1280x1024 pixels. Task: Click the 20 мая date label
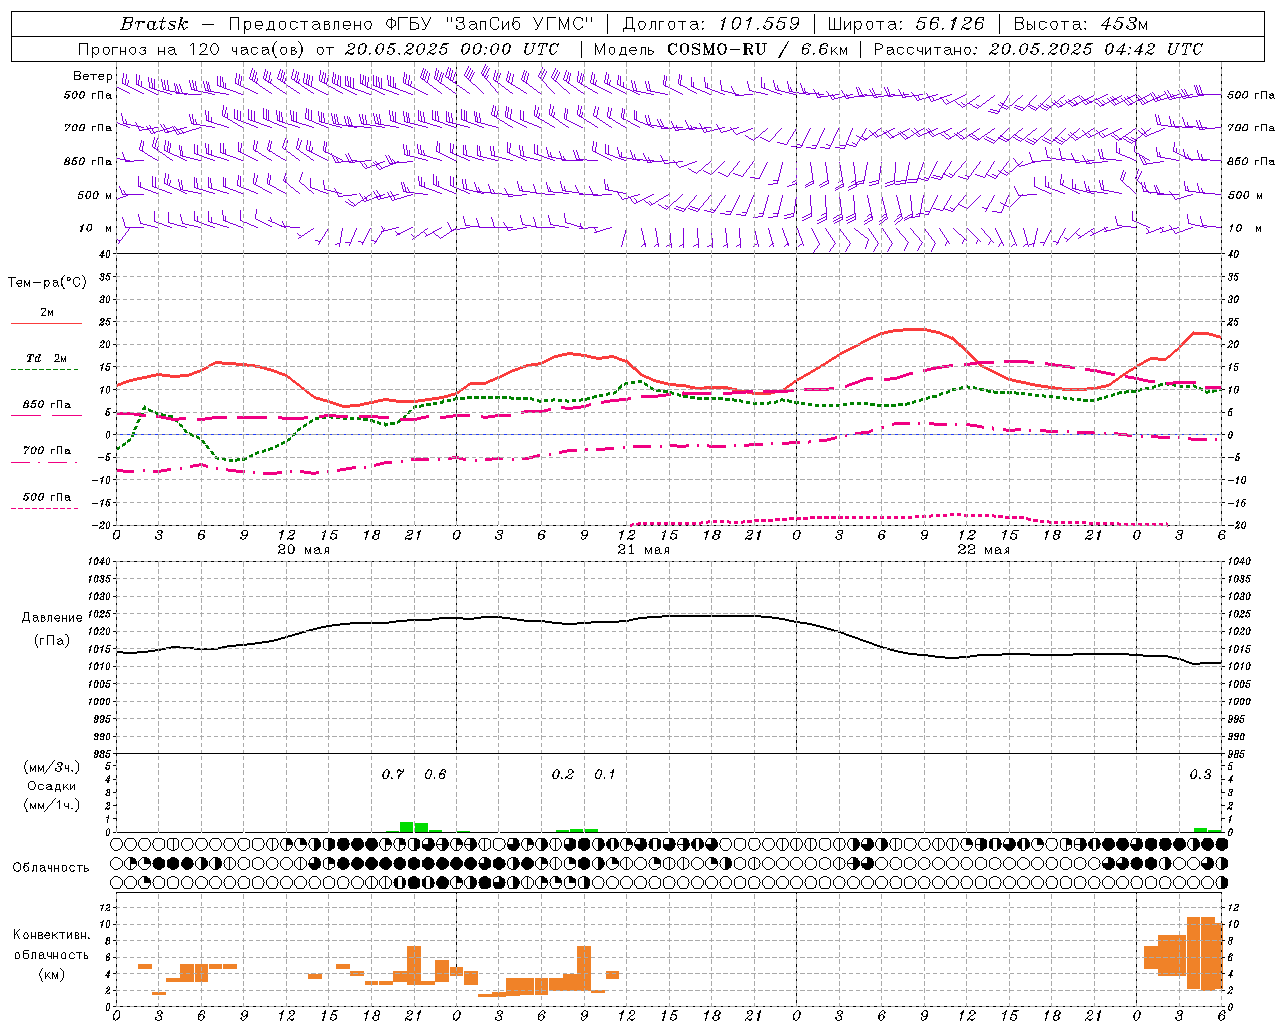303,550
